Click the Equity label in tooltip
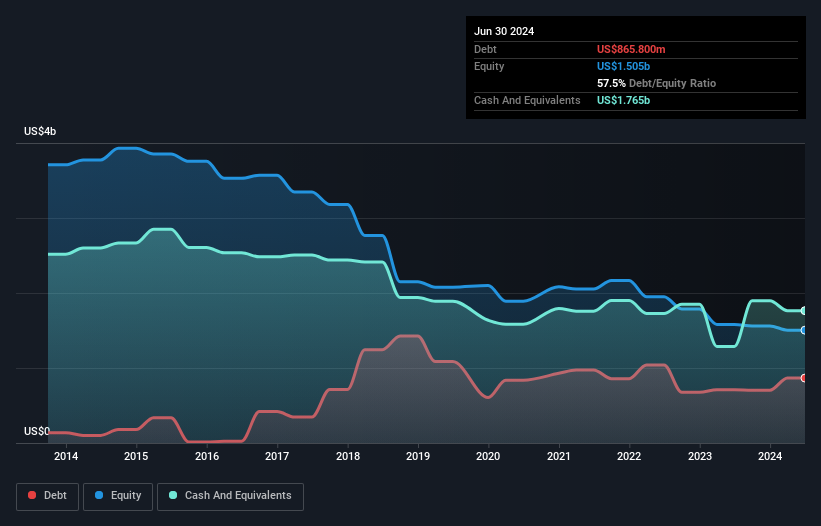This screenshot has height=526, width=821. click(489, 66)
